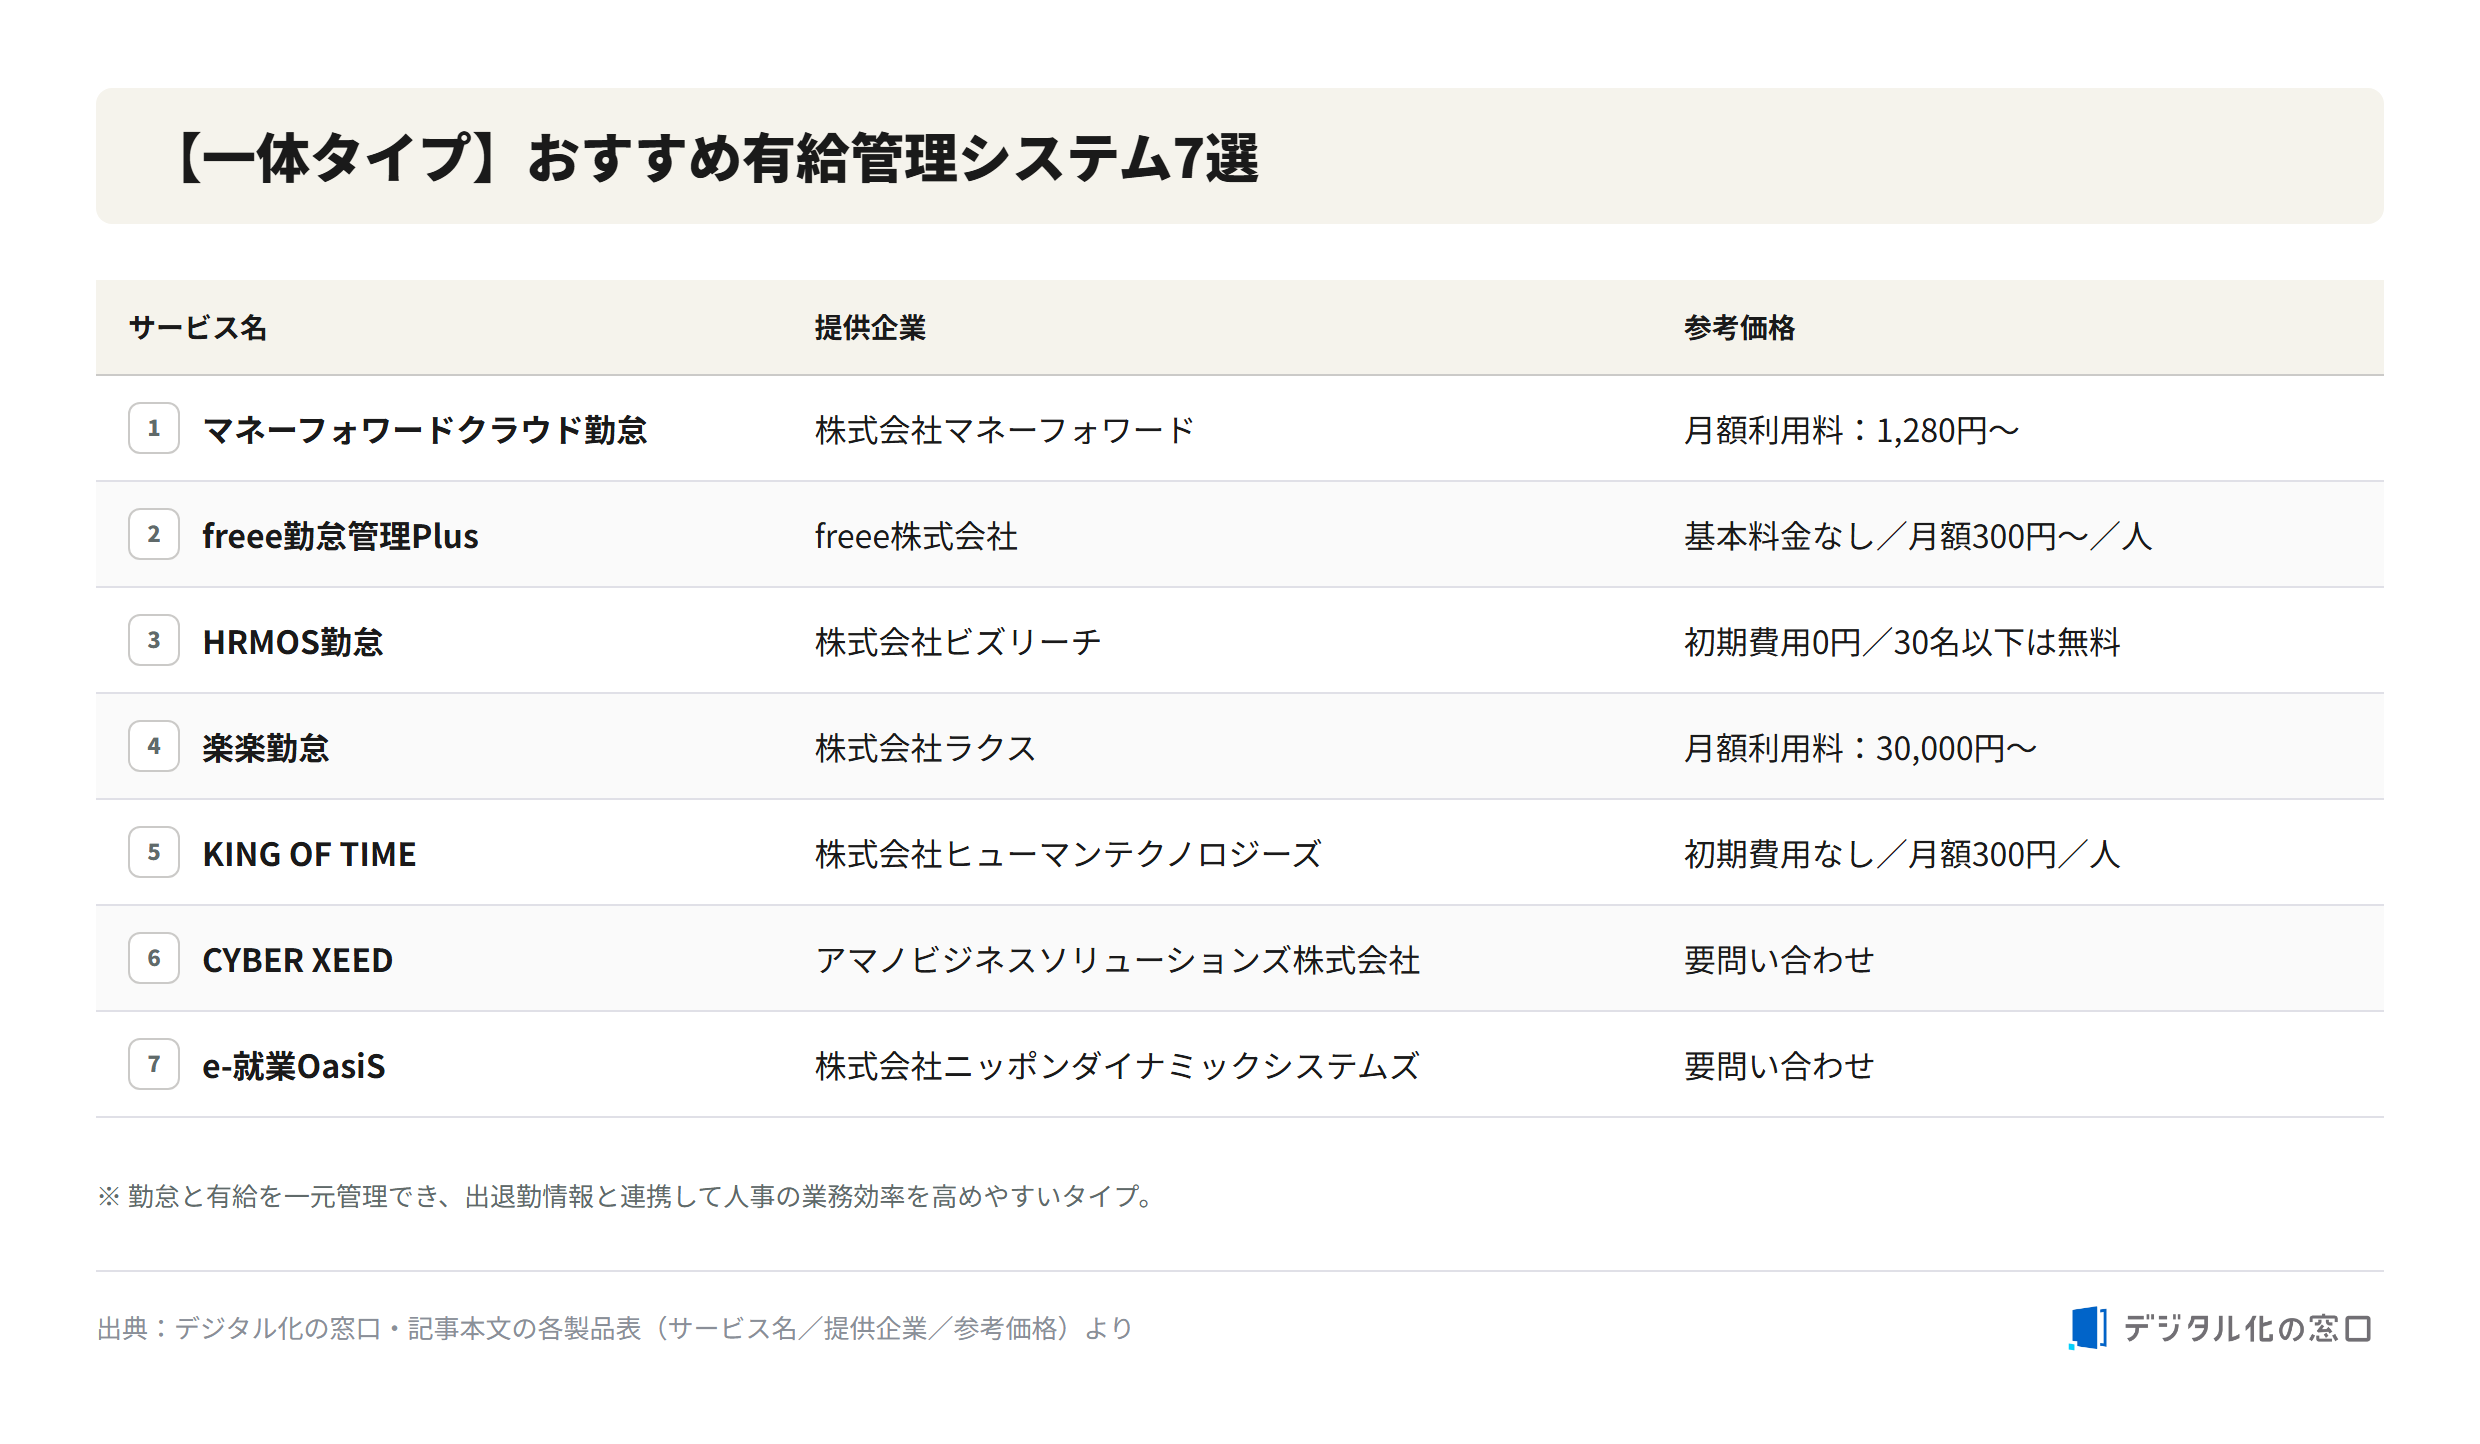Click the HRMOS勤怠 service name
Screen dimensions: 2480x1444
click(x=293, y=642)
